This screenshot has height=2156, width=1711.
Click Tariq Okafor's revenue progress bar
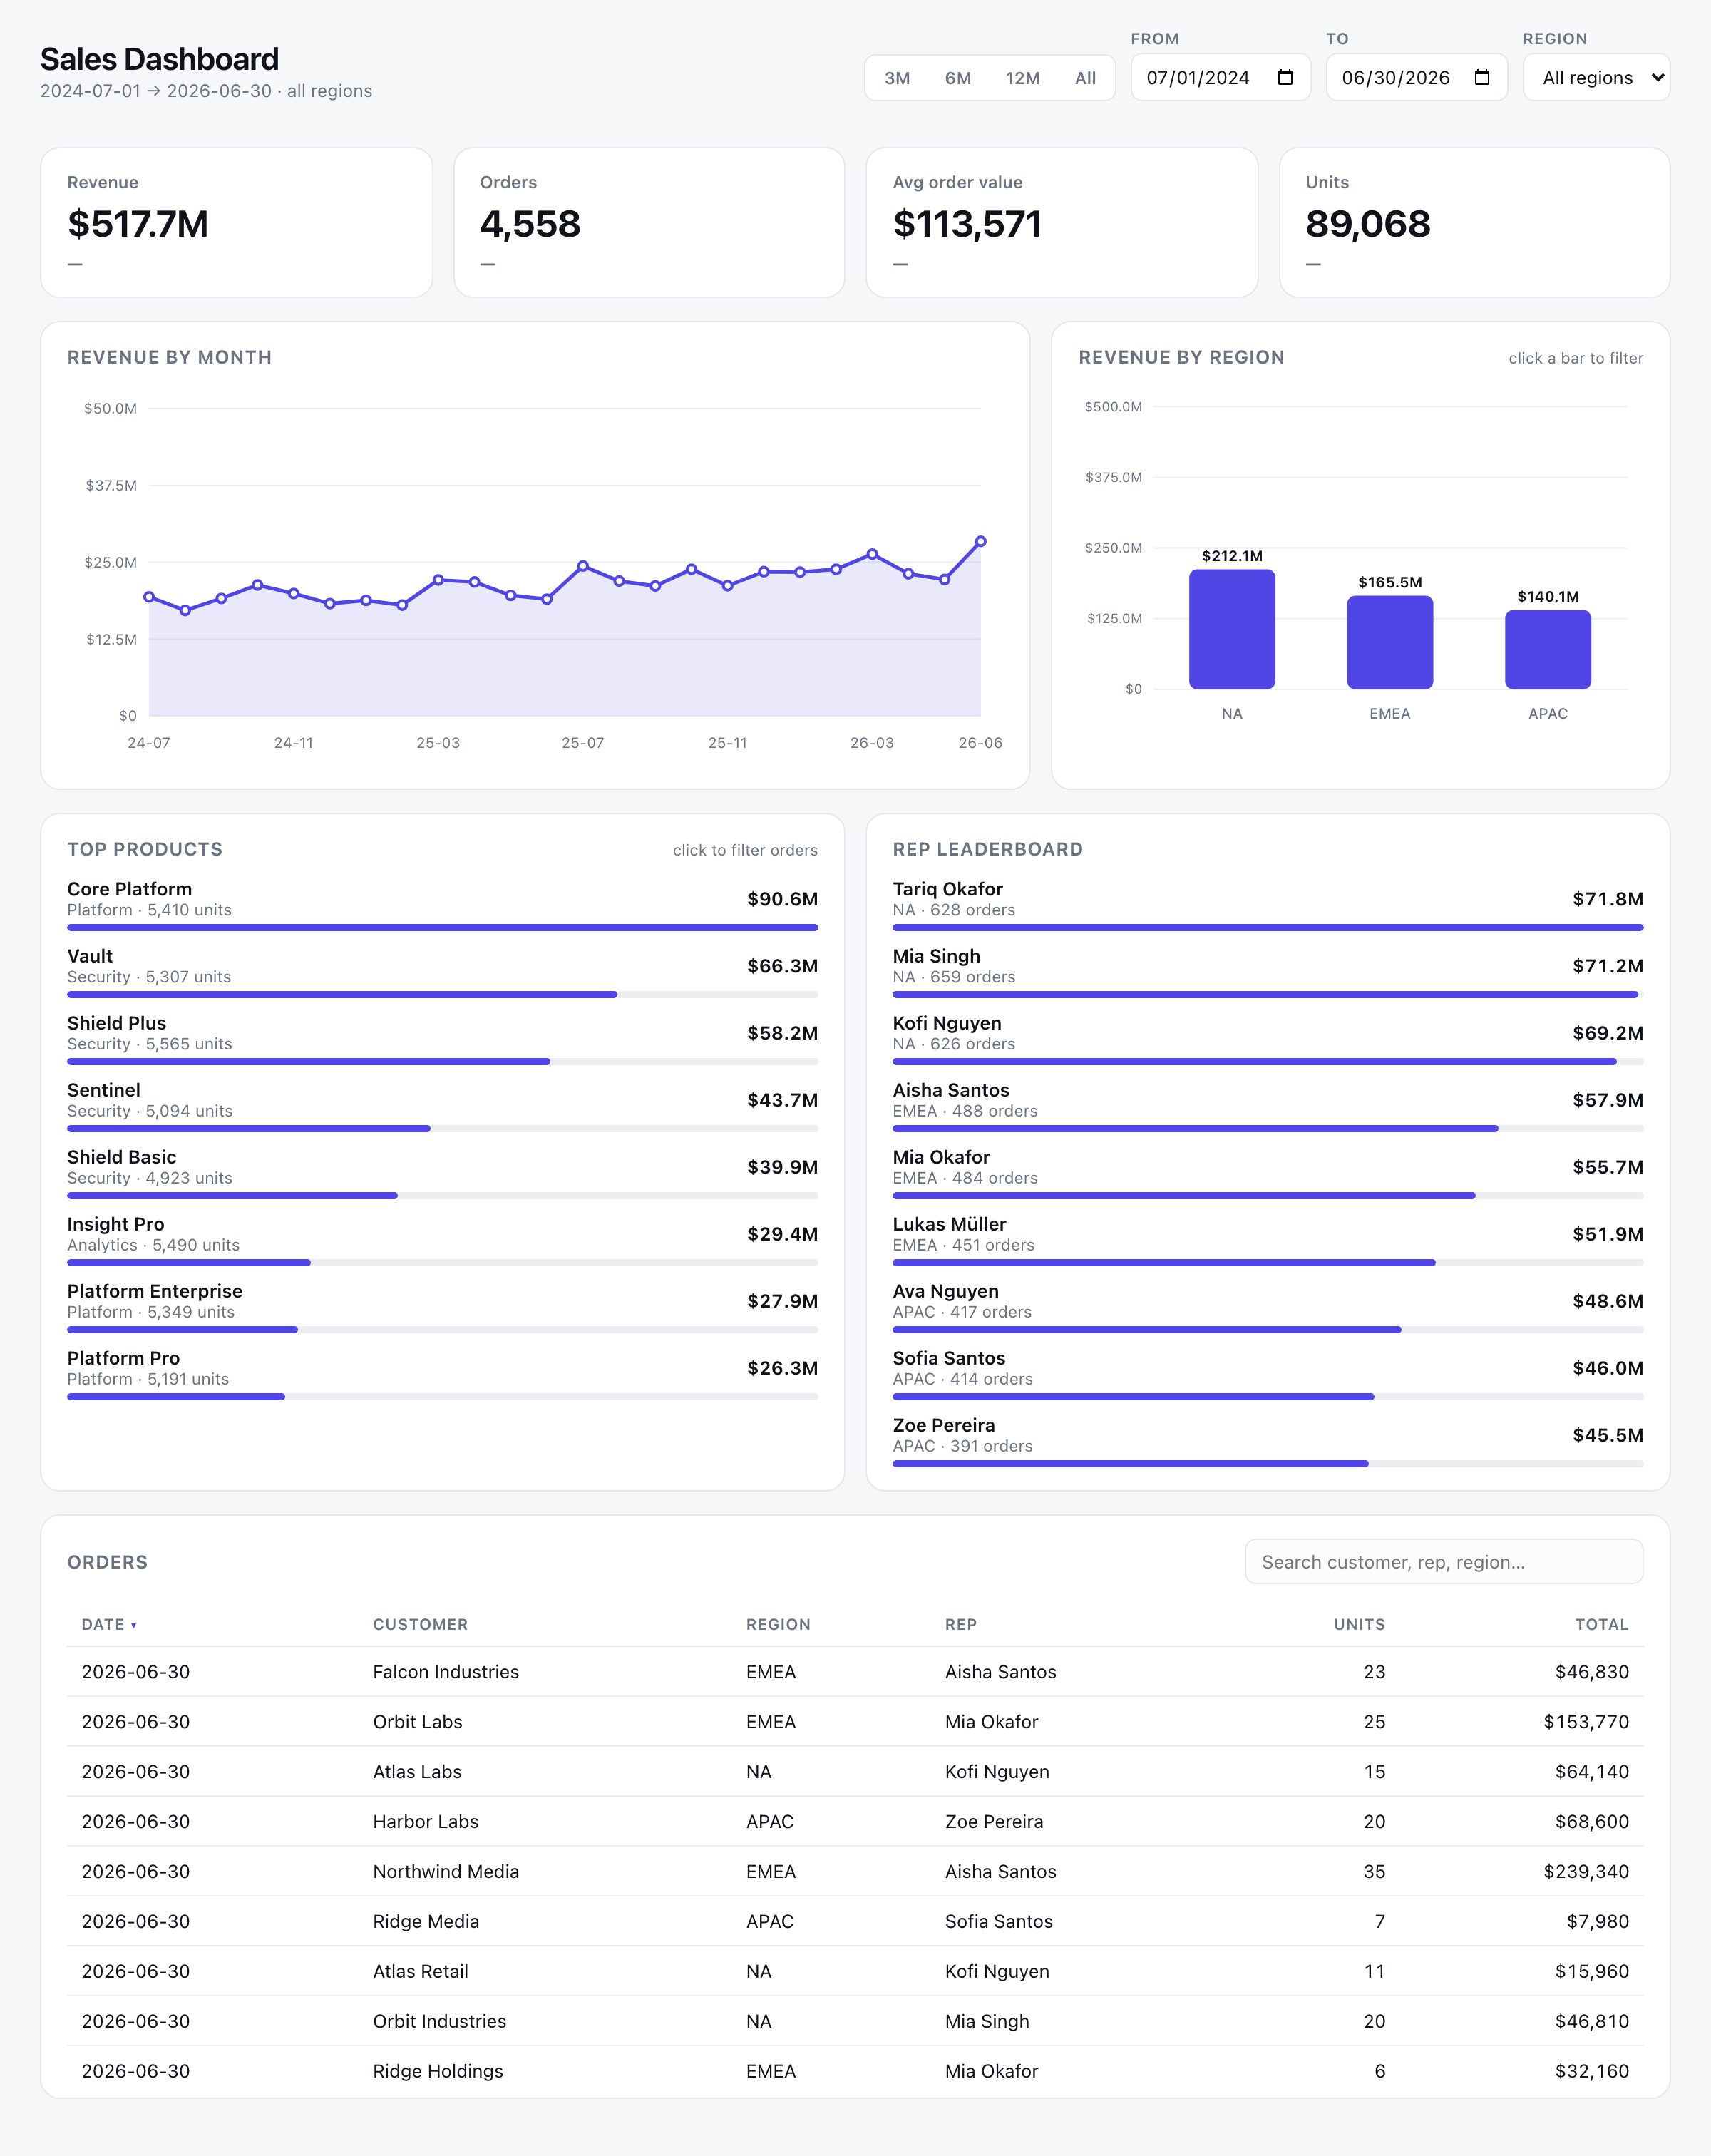tap(1268, 928)
